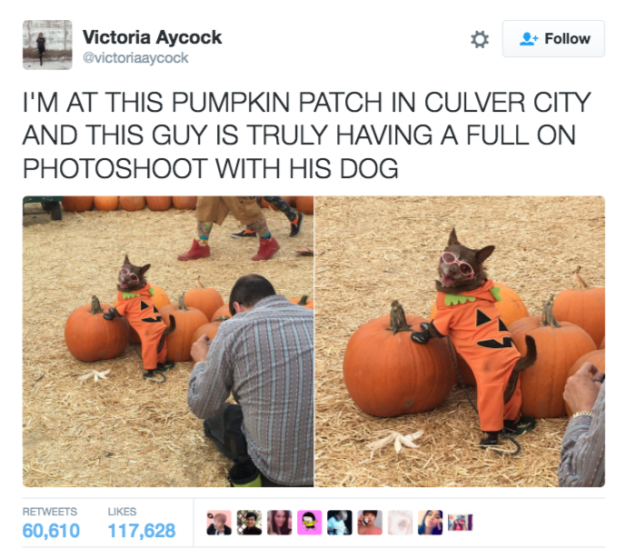Image resolution: width=625 pixels, height=559 pixels.
Task: Click the Follow button
Action: (553, 39)
